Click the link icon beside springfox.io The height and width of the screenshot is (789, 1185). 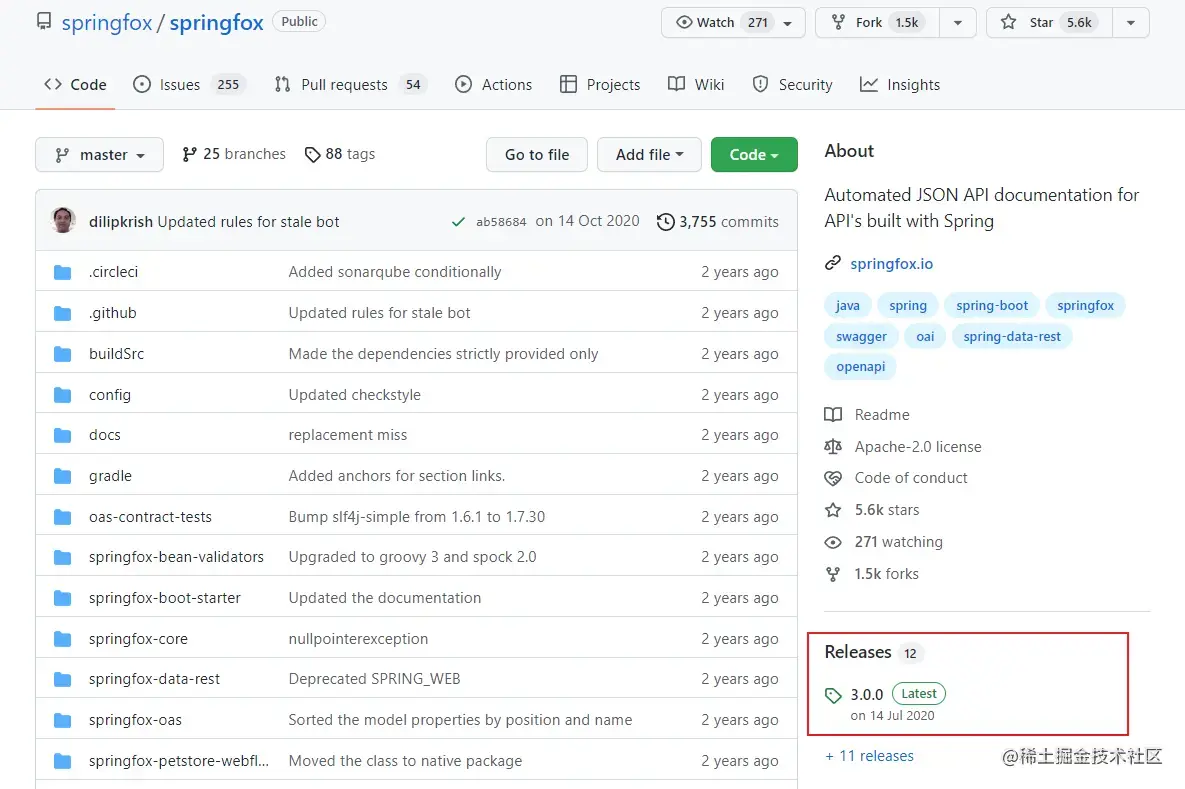[833, 263]
